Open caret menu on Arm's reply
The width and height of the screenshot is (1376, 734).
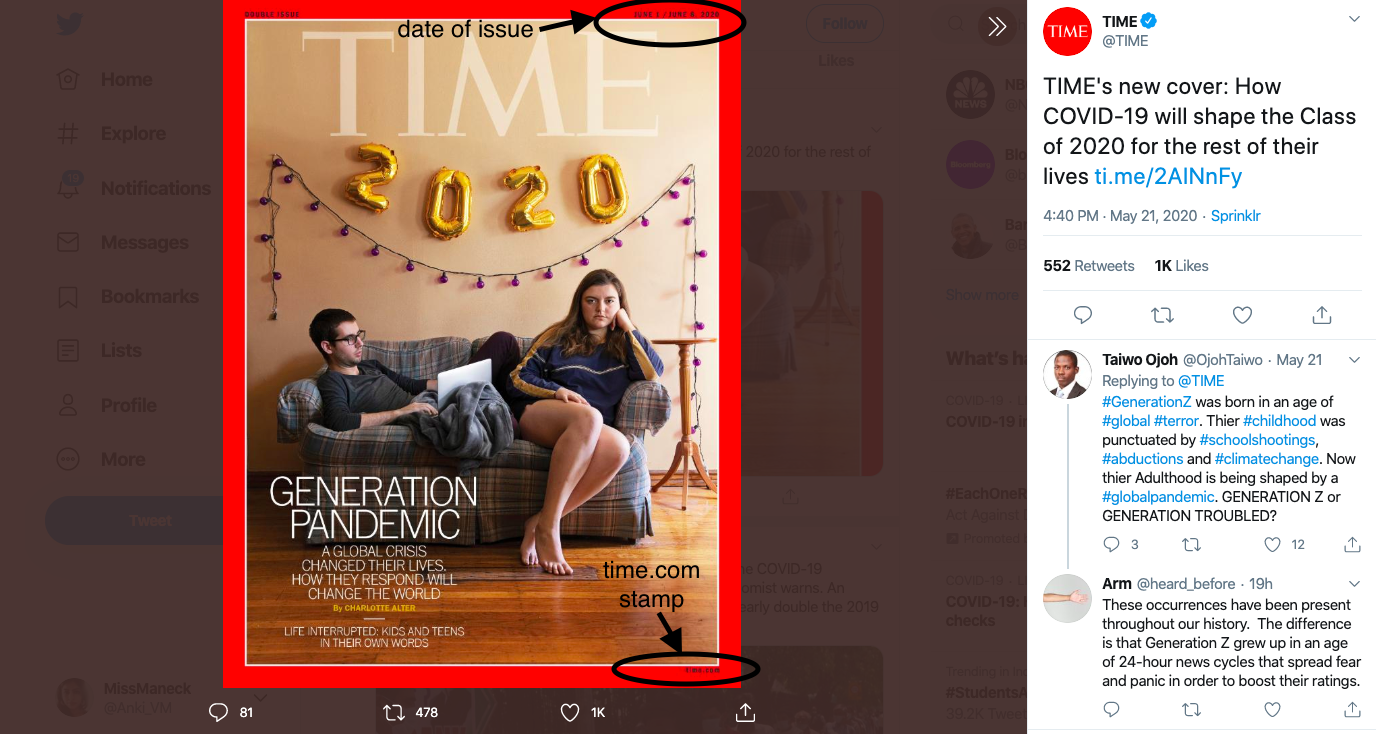[1354, 584]
